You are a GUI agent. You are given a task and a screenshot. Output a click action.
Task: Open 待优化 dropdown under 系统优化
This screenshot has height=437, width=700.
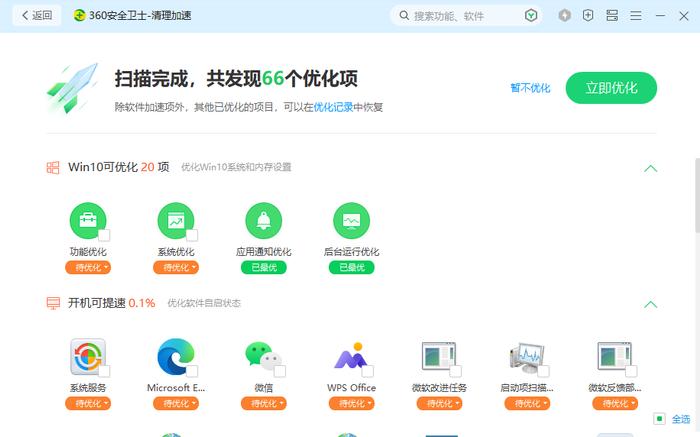pyautogui.click(x=176, y=267)
